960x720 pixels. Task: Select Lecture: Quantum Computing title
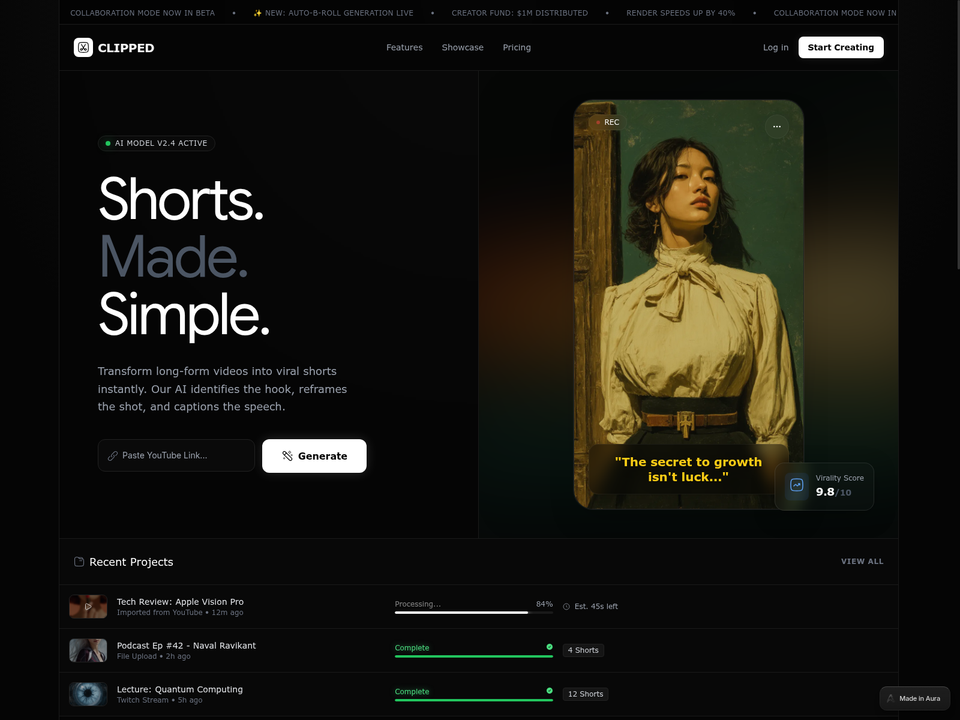(180, 689)
